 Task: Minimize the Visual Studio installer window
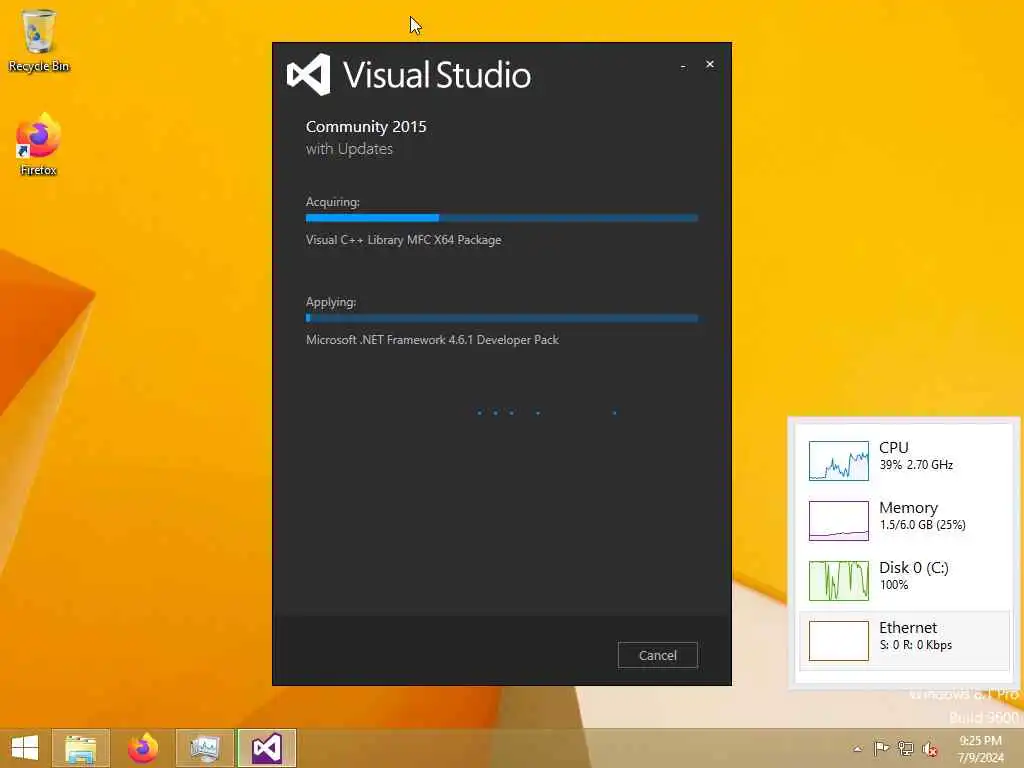683,65
